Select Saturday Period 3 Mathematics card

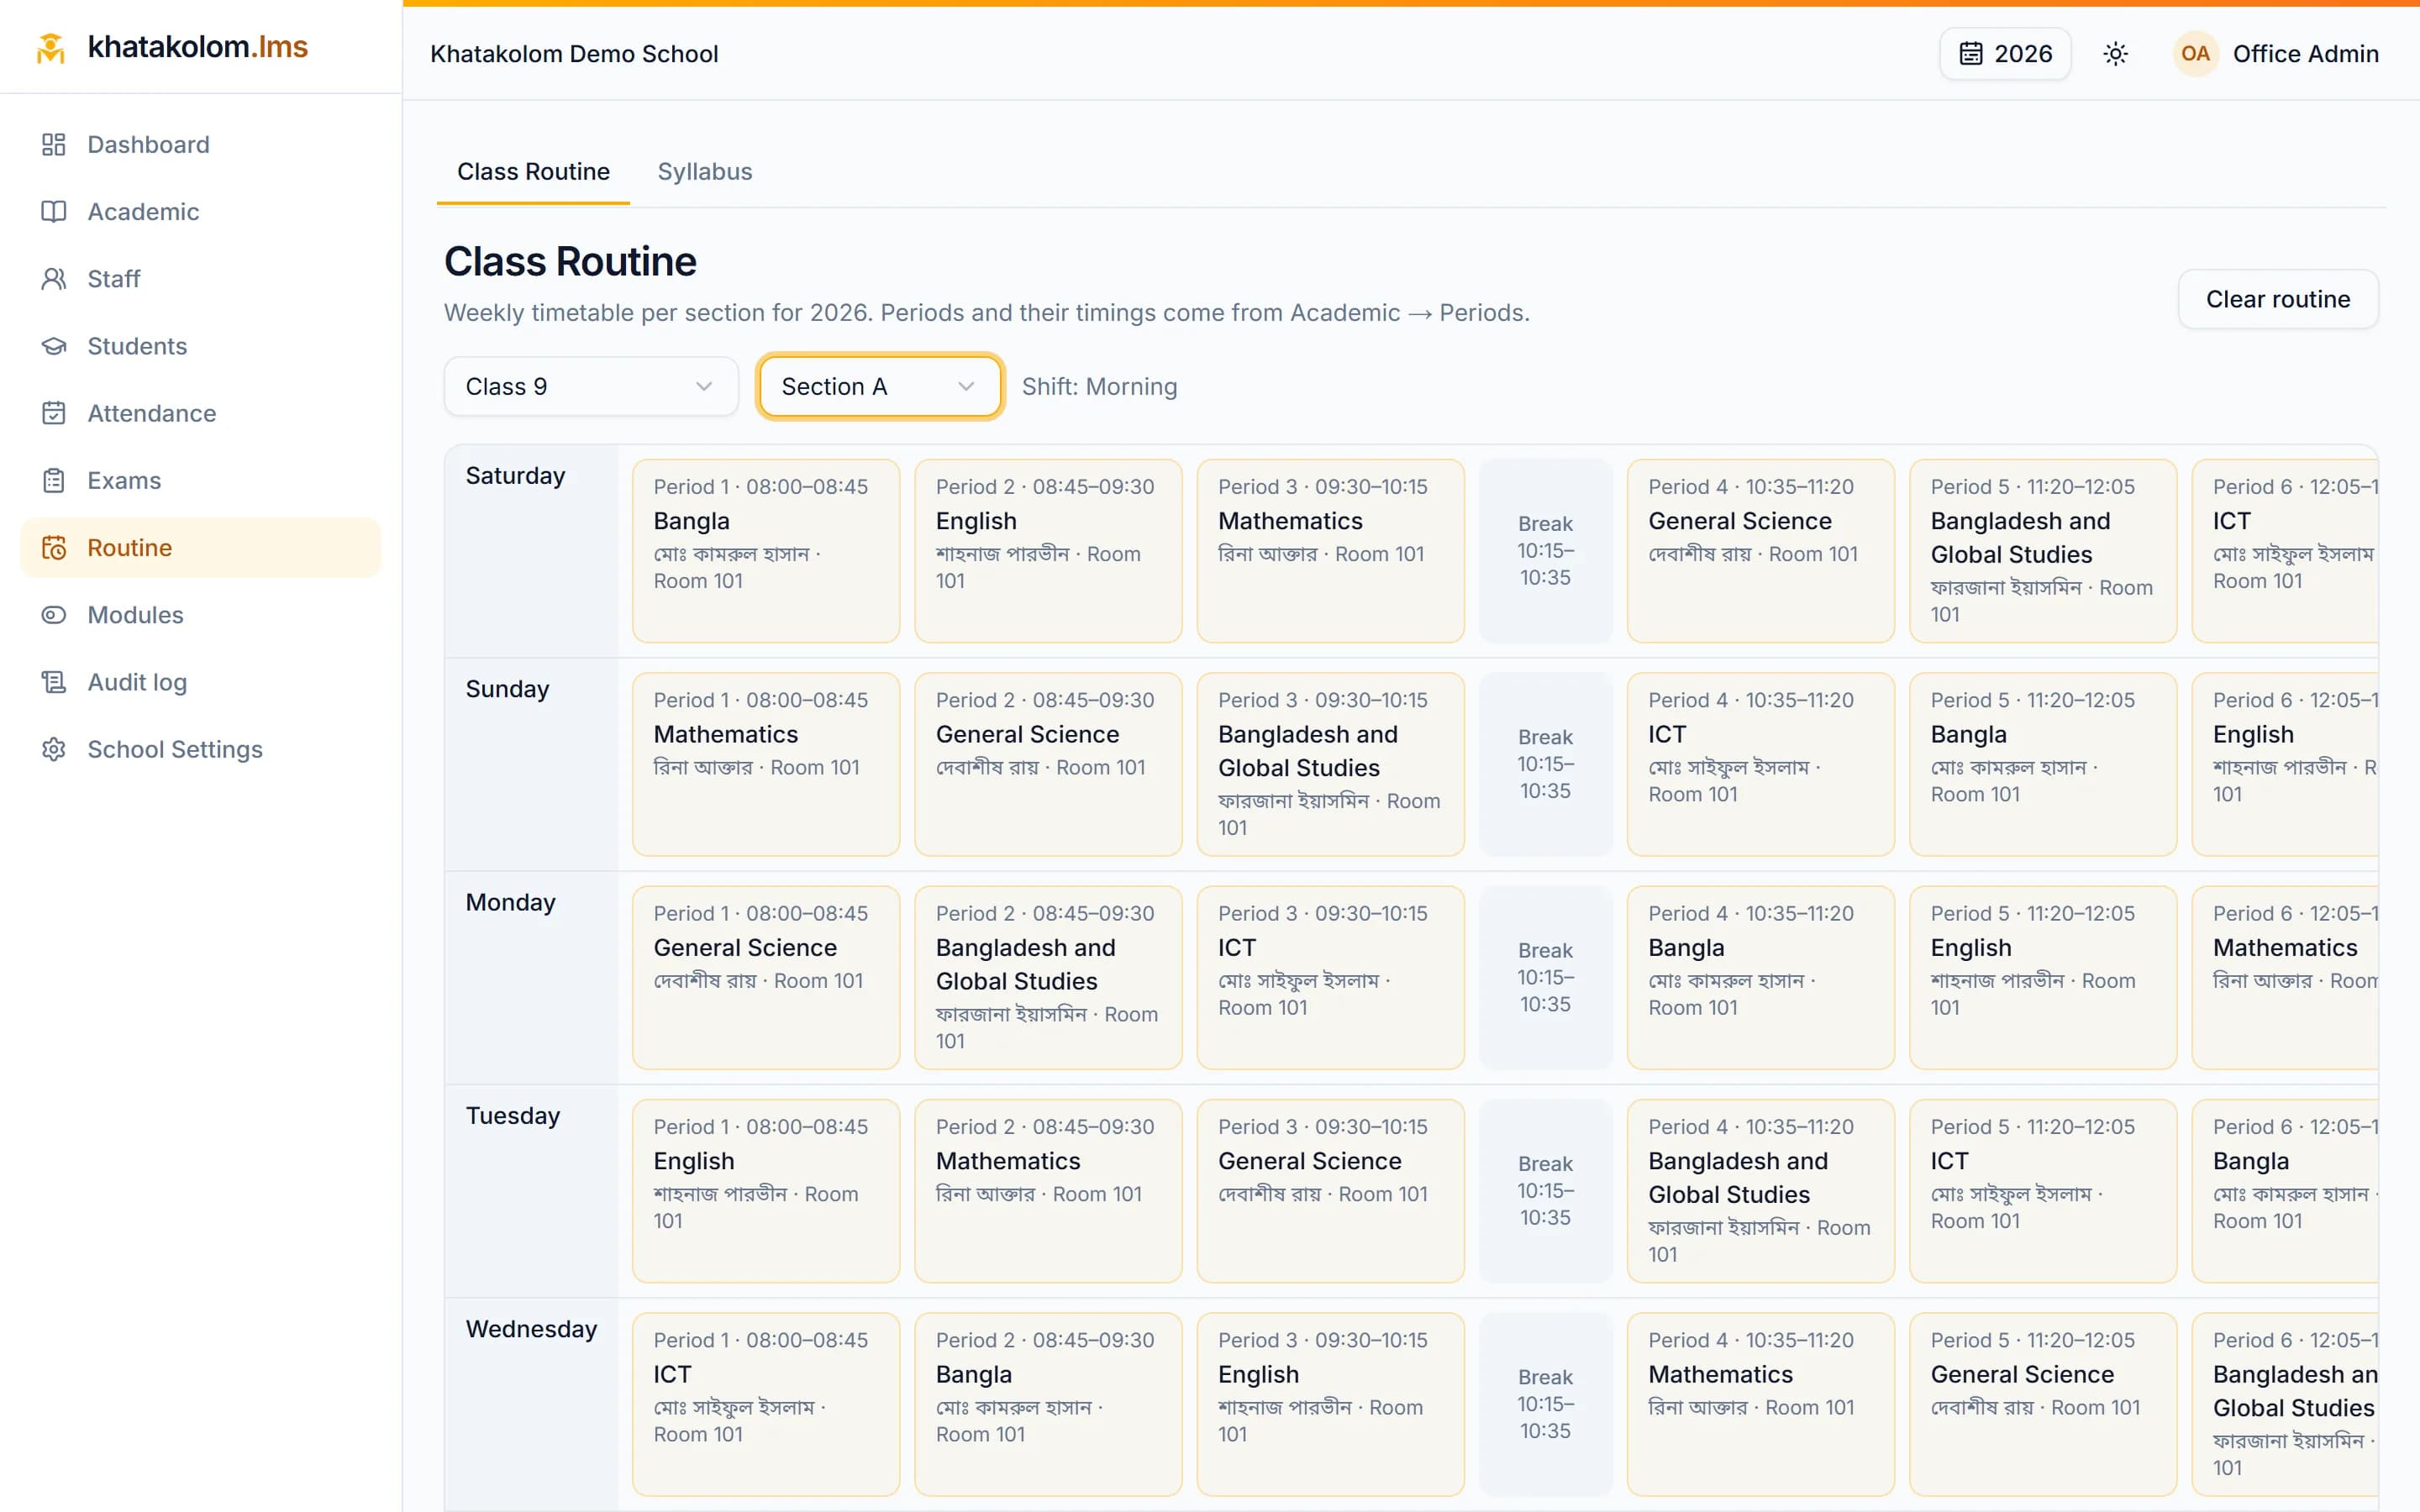(x=1330, y=551)
